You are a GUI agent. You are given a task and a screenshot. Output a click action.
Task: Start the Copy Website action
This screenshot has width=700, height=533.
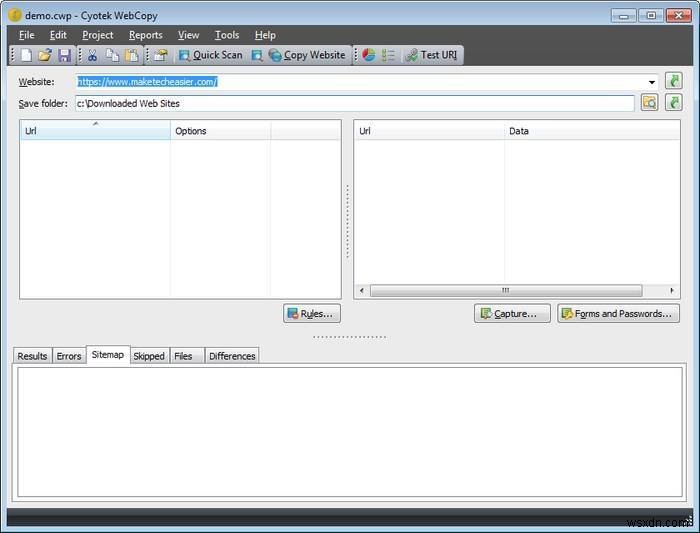pyautogui.click(x=307, y=55)
